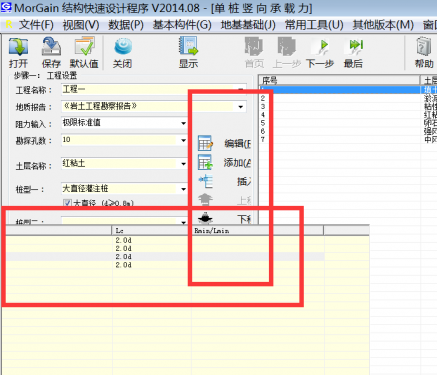Image resolution: width=437 pixels, height=375 pixels.
Task: Open the 桩型一 dropdown
Action: (183, 189)
